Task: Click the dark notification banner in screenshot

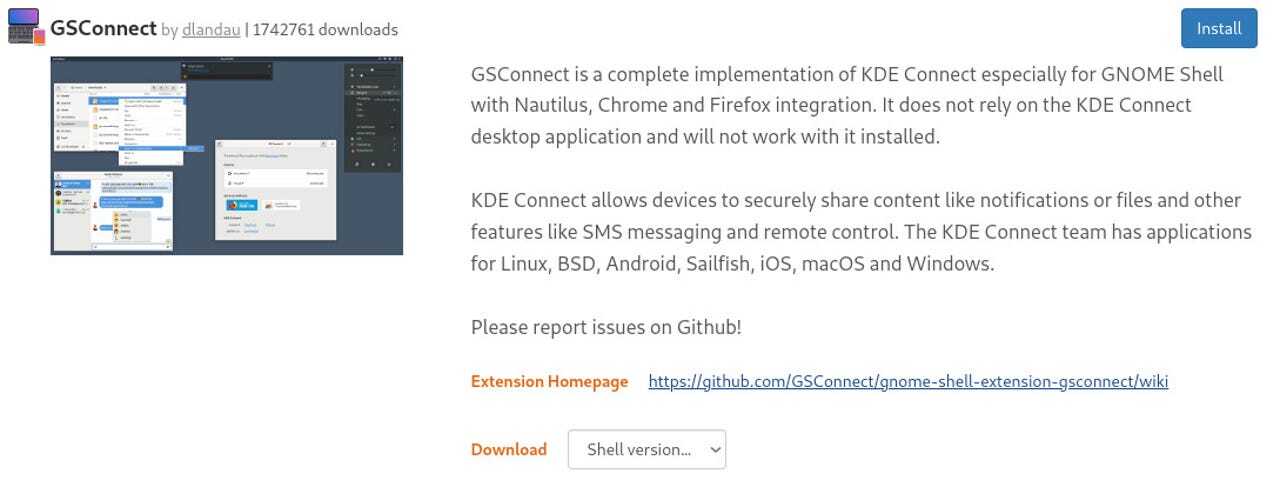Action: click(x=226, y=70)
